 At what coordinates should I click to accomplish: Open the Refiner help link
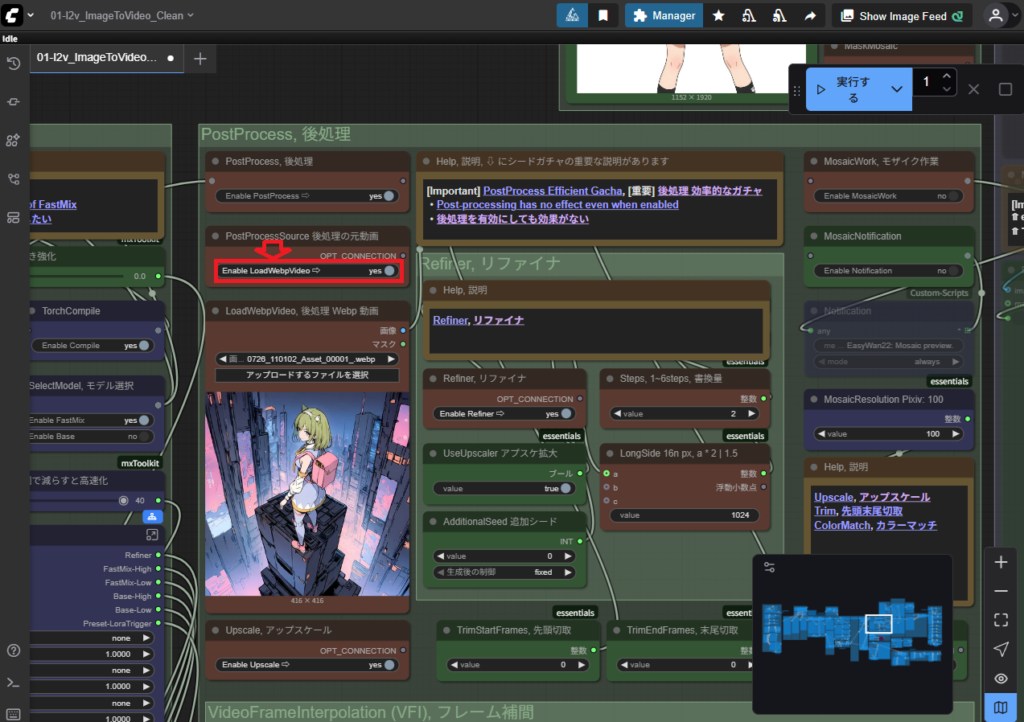tap(451, 320)
